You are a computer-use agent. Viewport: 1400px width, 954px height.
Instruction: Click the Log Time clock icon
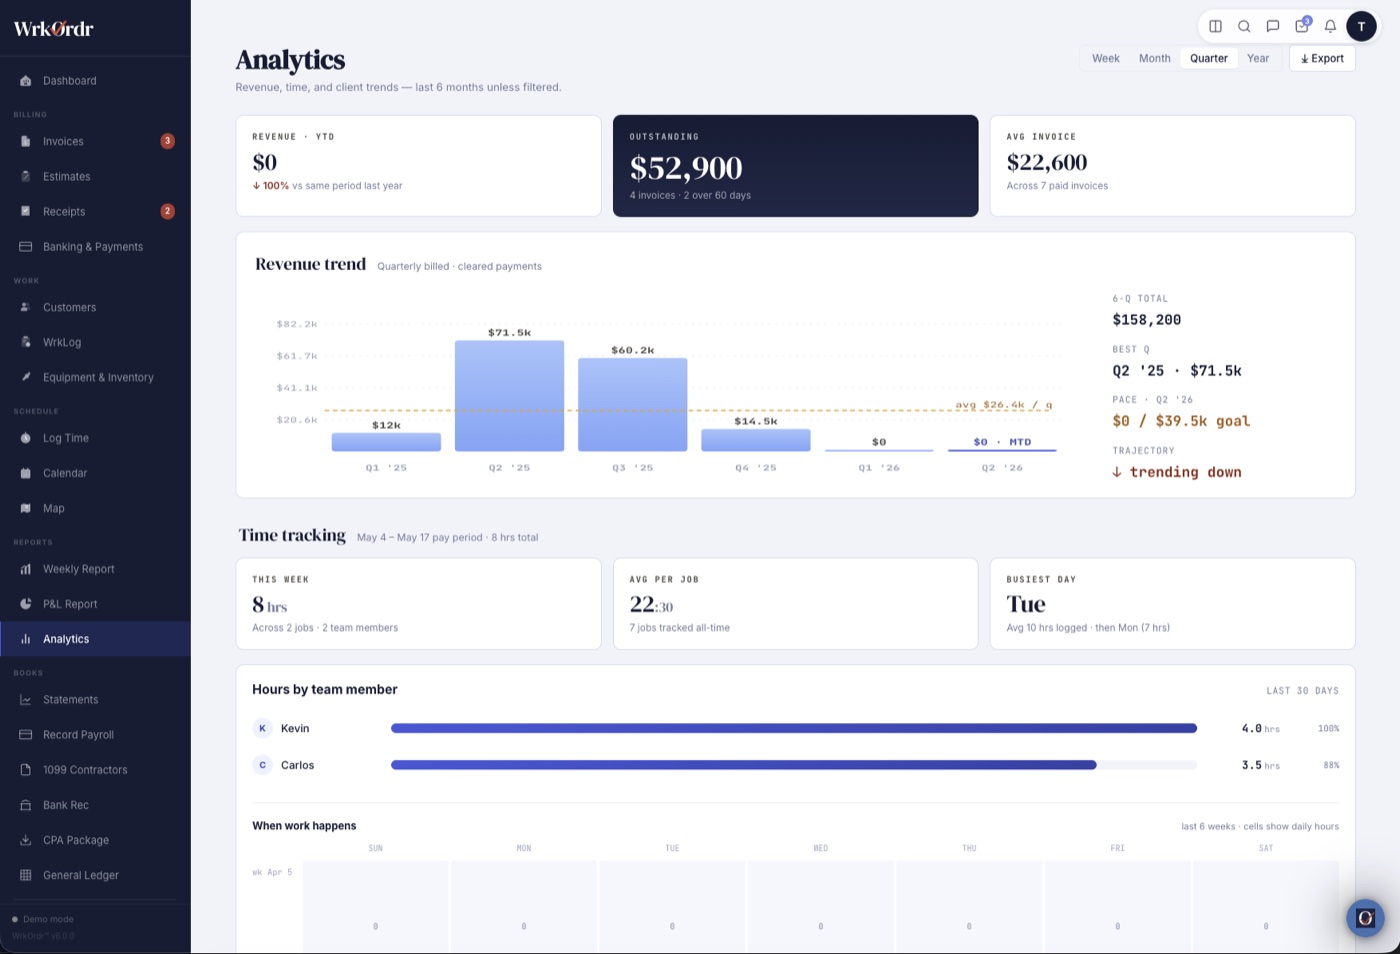point(26,439)
